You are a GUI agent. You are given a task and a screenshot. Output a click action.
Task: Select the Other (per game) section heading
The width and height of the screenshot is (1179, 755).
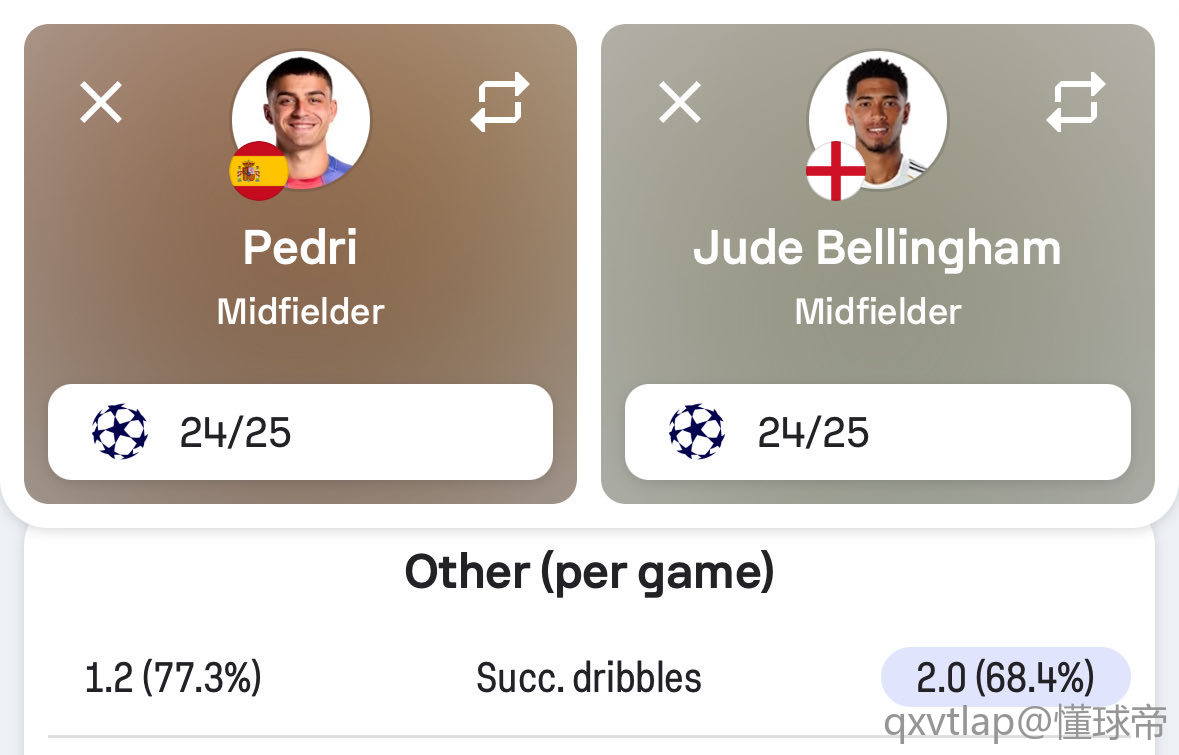590,573
